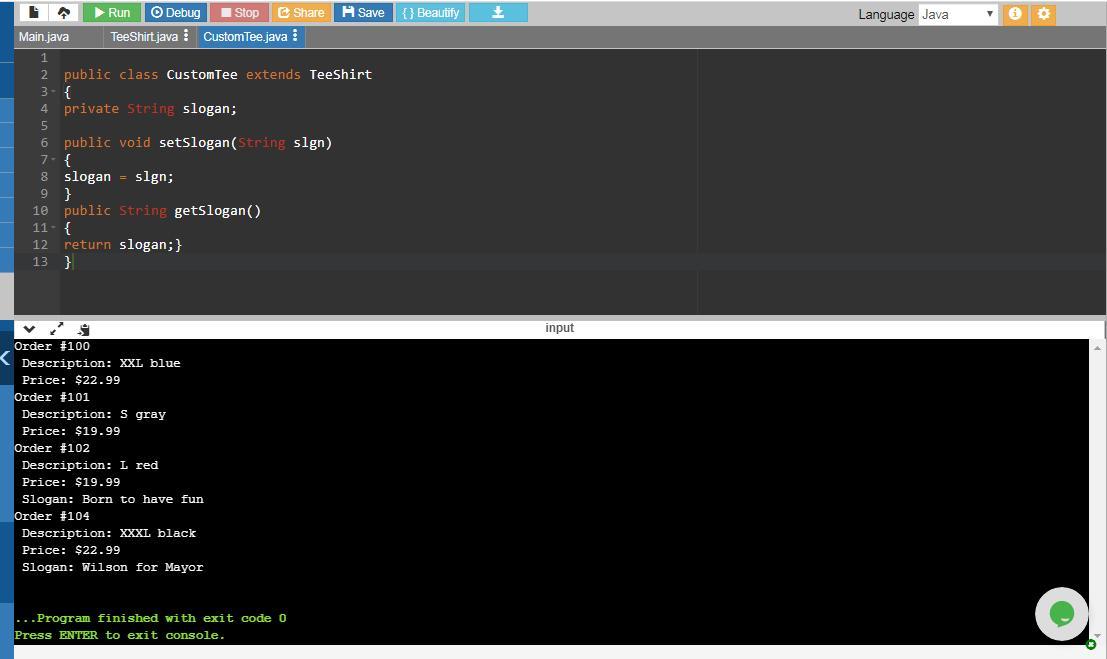Viewport: 1107px width, 659px height.
Task: Place cursor on 'private String slogan;' line
Action: 150,109
